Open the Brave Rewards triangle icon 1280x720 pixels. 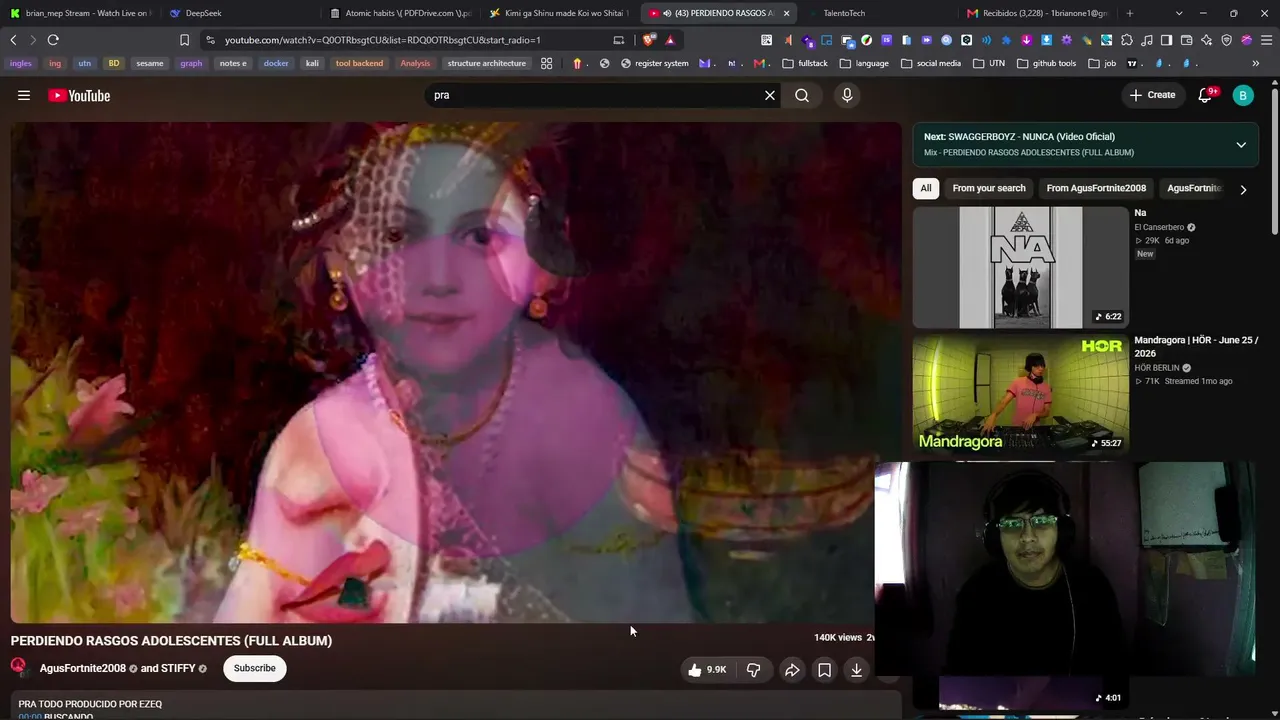coord(670,40)
